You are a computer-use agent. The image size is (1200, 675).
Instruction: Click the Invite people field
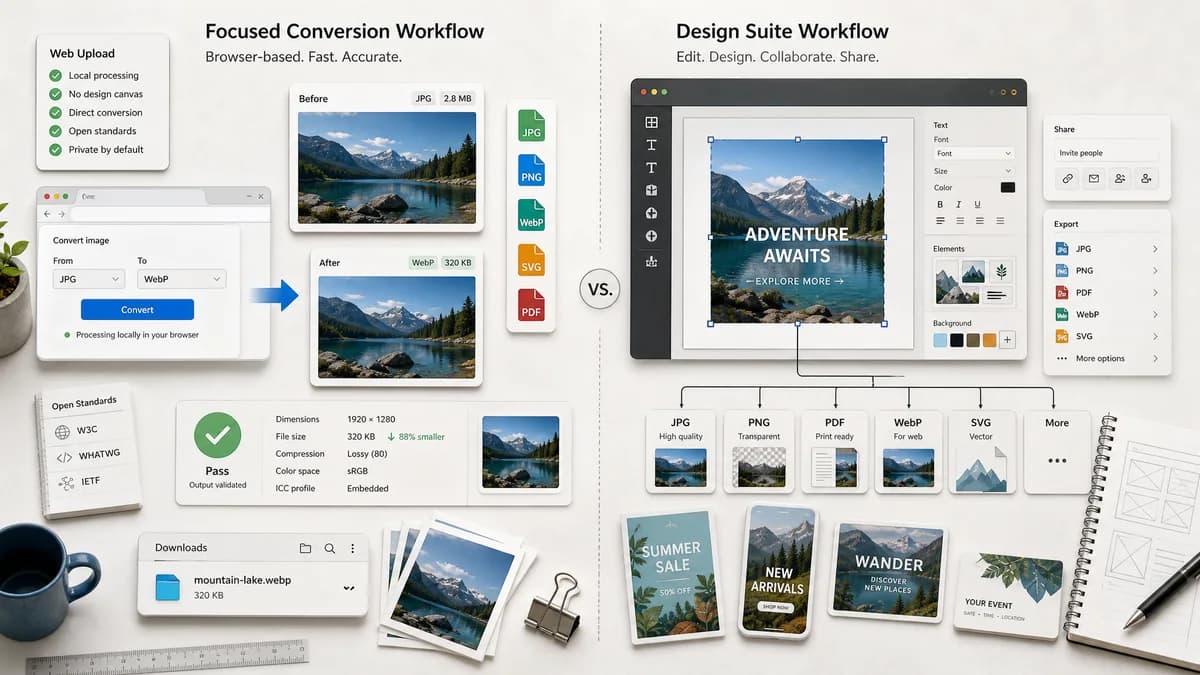click(x=1106, y=153)
